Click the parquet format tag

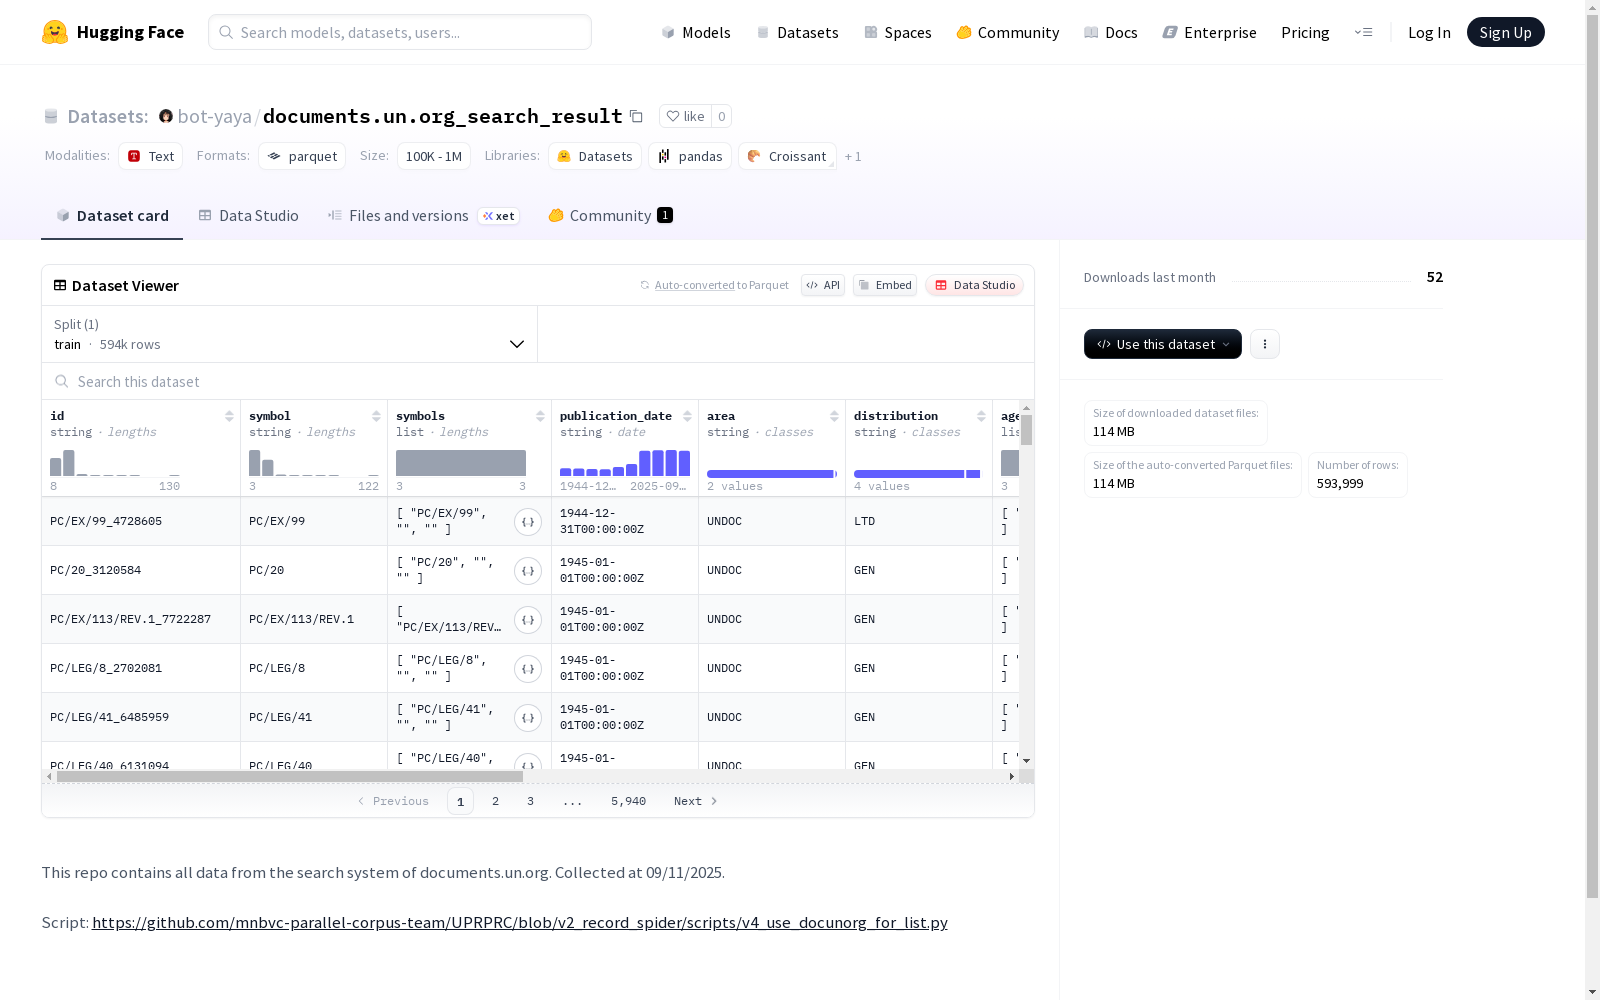[302, 156]
